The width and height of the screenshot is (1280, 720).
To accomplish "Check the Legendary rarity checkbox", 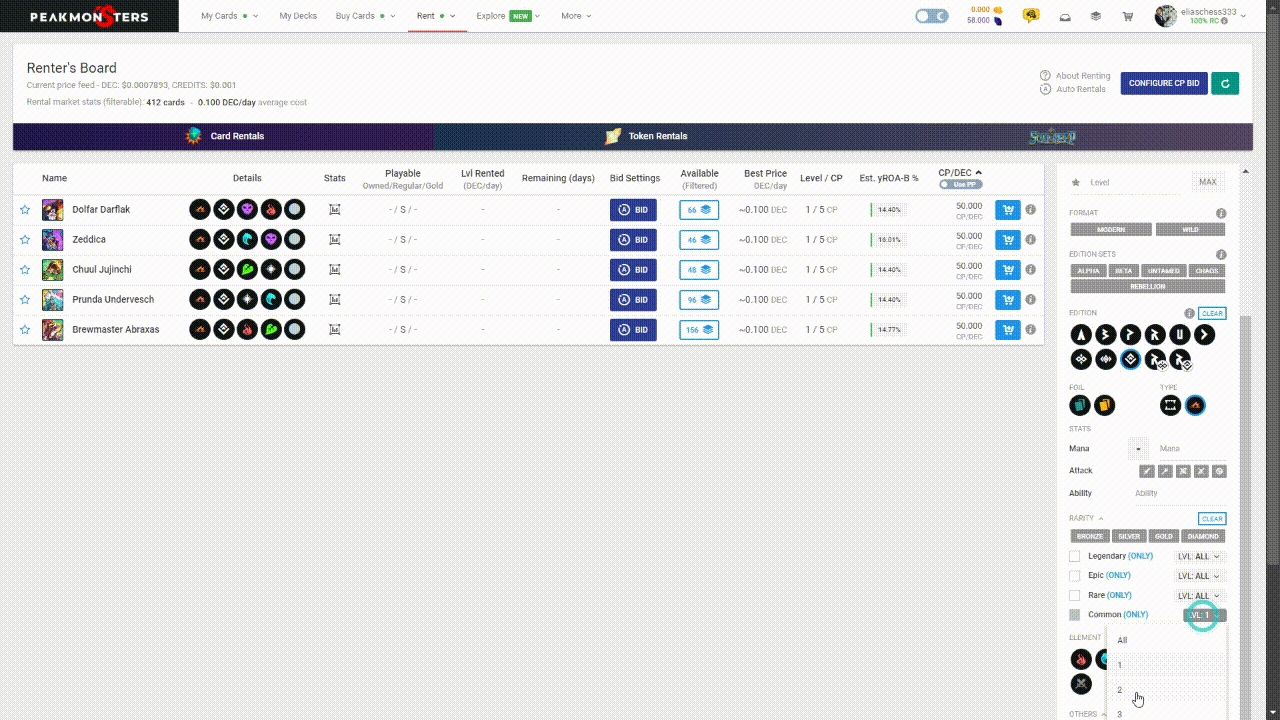I will click(x=1075, y=556).
